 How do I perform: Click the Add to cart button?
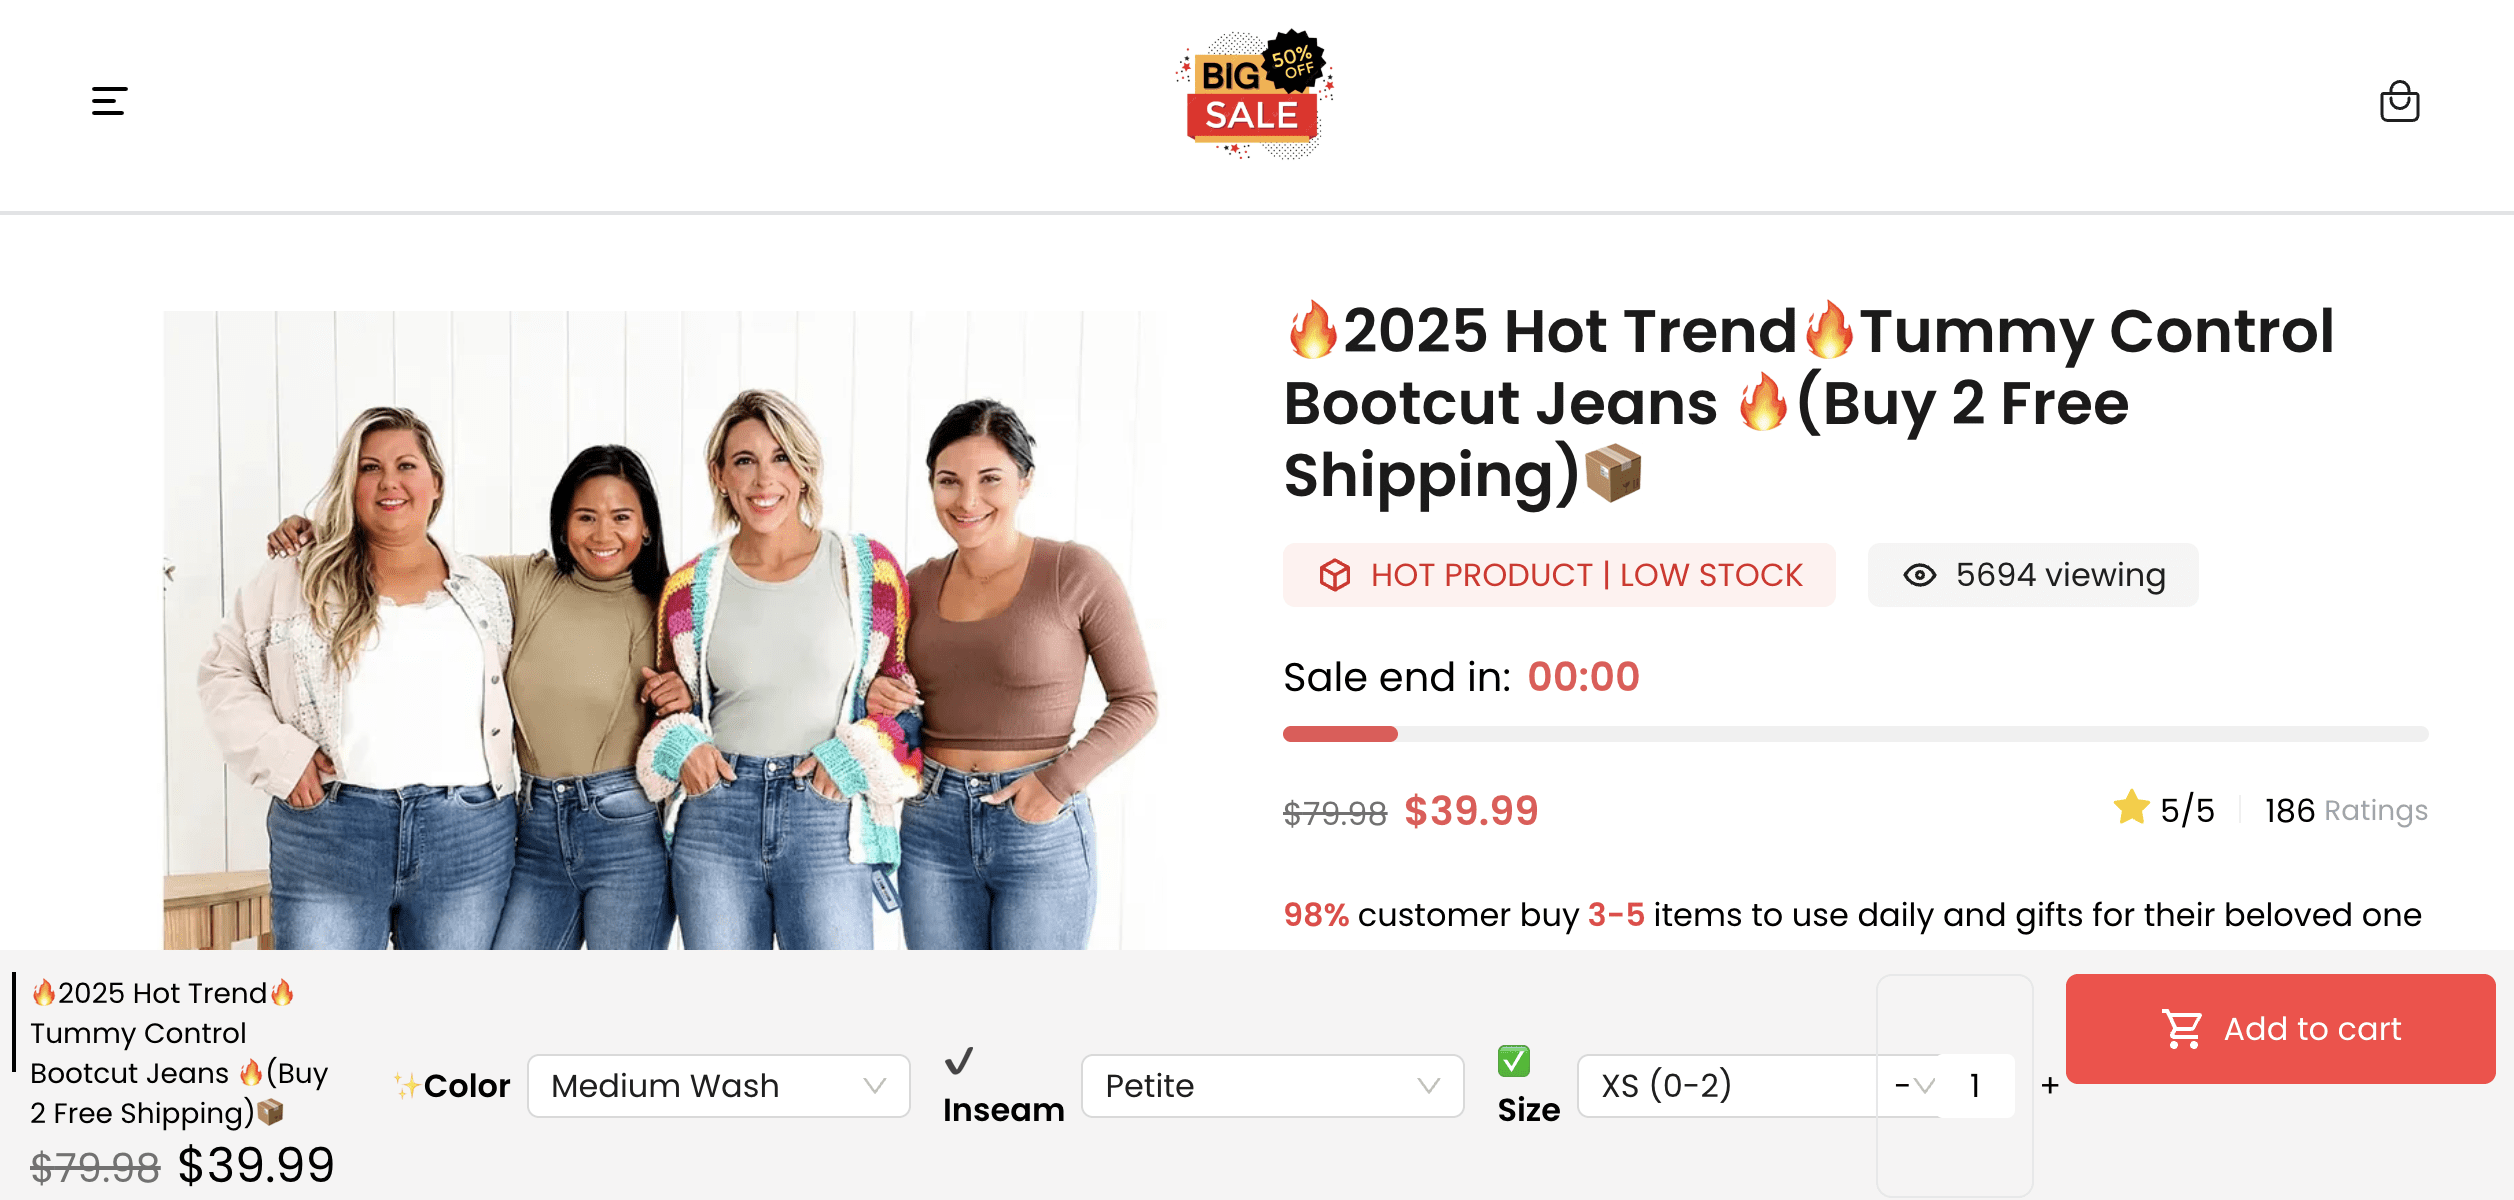pos(2280,1029)
